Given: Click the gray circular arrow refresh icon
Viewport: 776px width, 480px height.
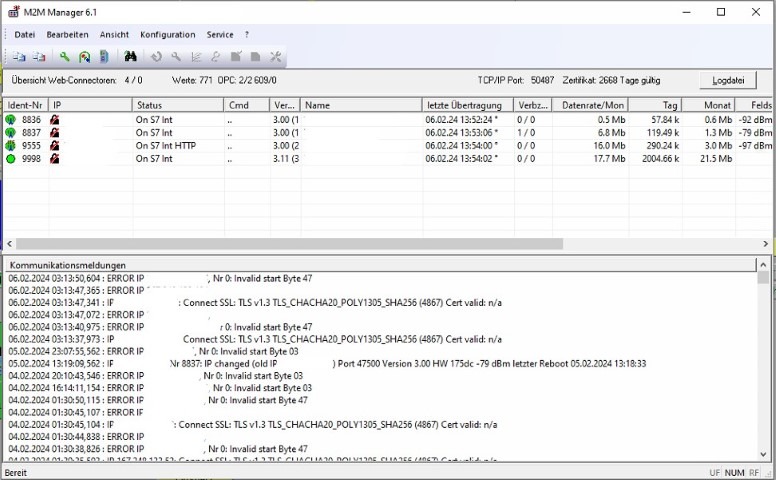Looking at the screenshot, I should [x=156, y=57].
